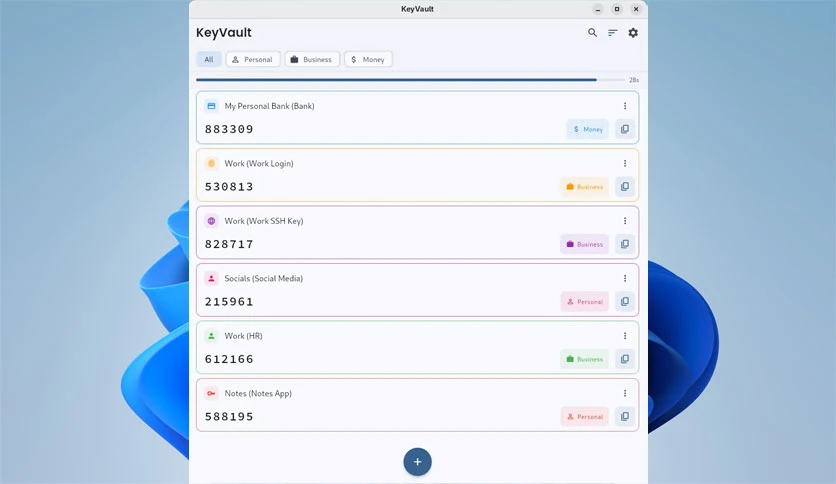Select the code 215961
The height and width of the screenshot is (484, 836).
pyautogui.click(x=229, y=302)
